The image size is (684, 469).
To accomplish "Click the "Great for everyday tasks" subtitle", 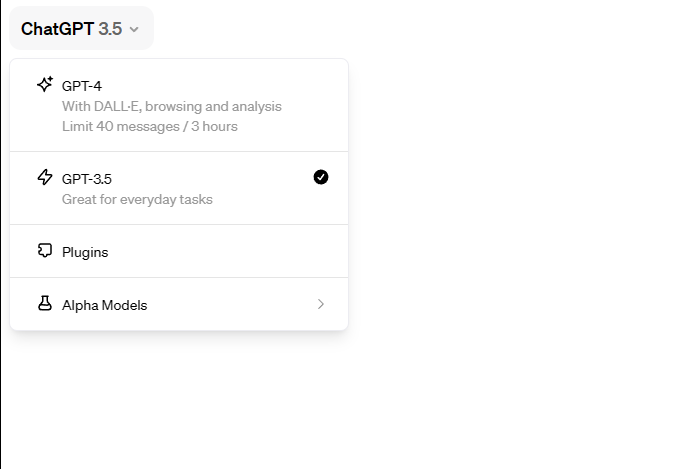I will [137, 199].
